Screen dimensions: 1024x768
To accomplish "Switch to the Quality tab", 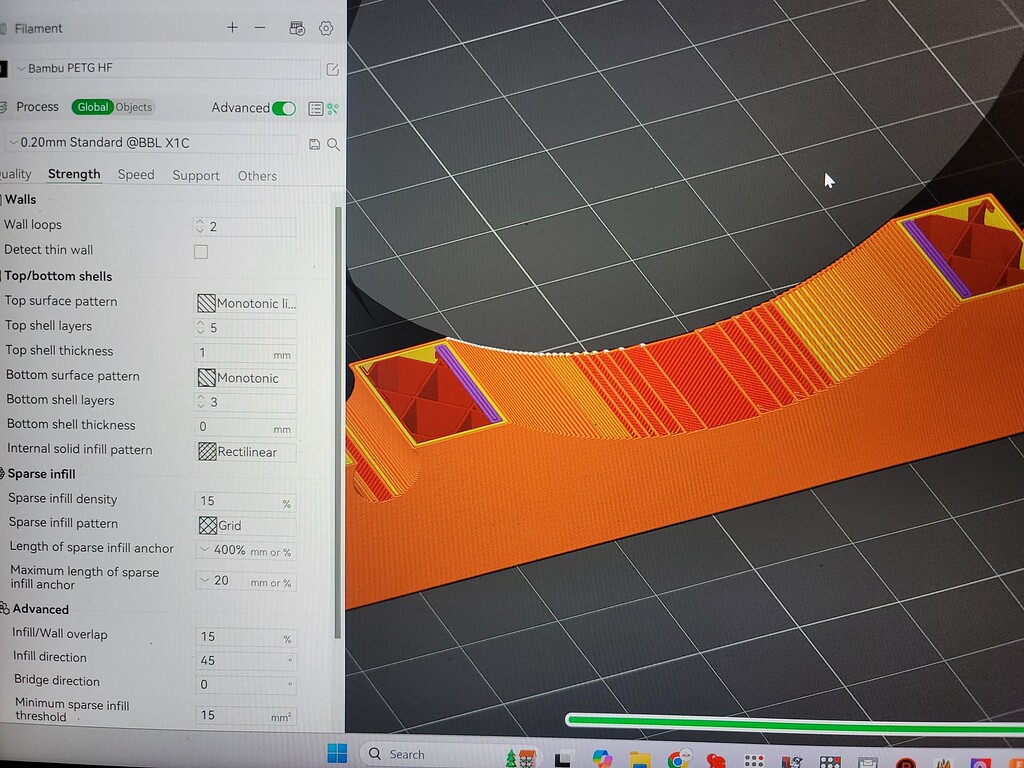I will 16,174.
